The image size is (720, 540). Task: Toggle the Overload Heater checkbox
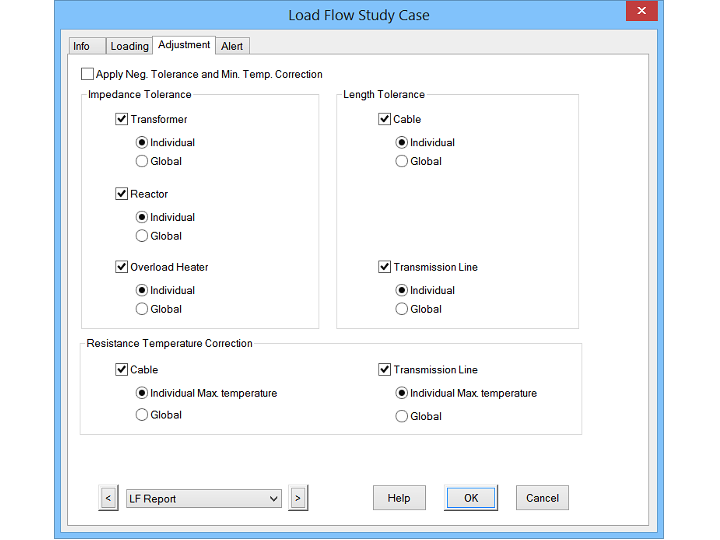tap(122, 267)
